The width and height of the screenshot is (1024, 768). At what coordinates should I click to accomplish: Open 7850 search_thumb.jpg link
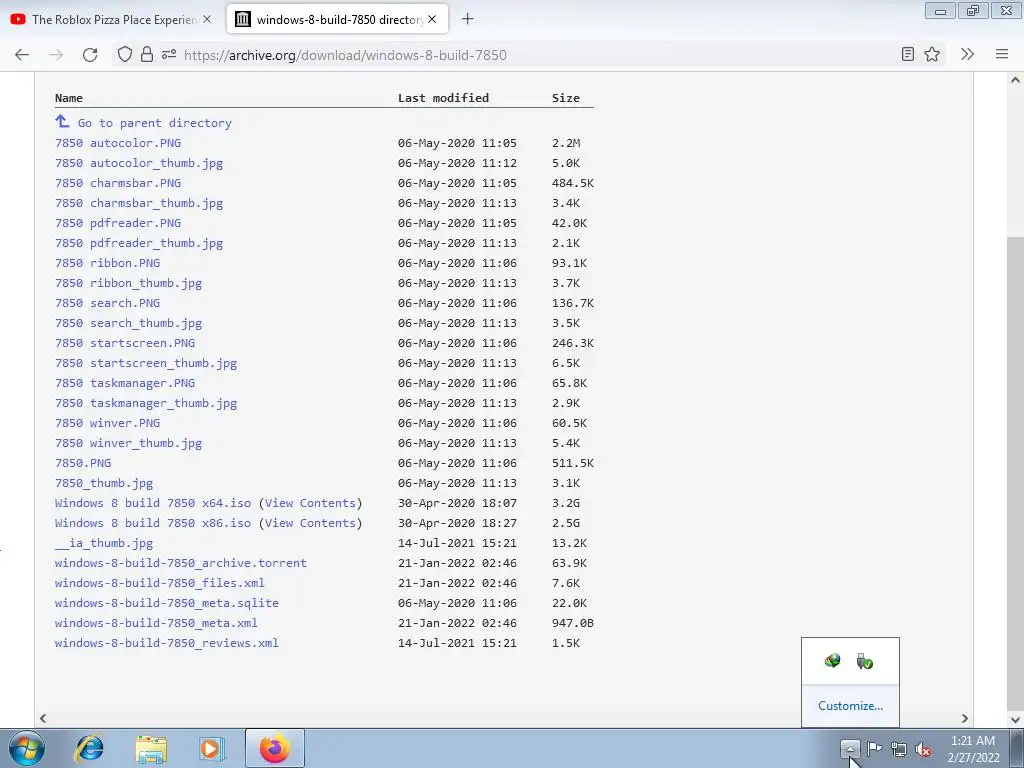(x=128, y=323)
